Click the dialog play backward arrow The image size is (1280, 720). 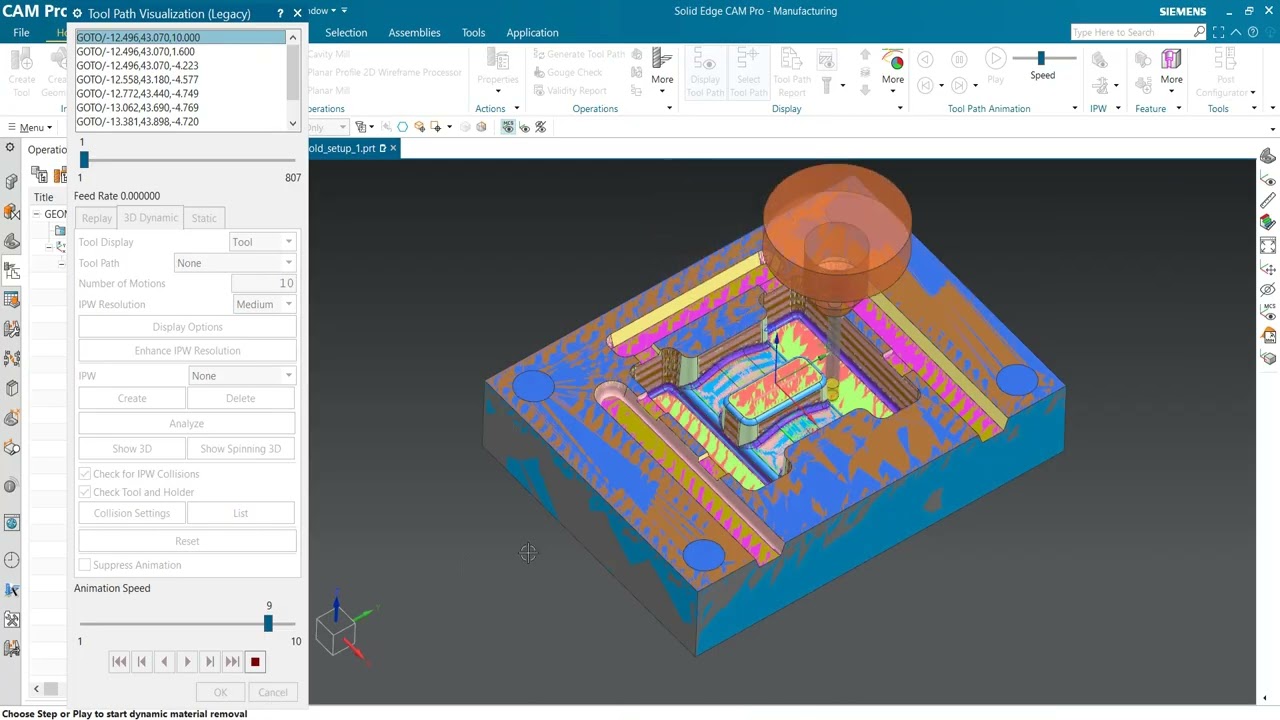tap(164, 662)
